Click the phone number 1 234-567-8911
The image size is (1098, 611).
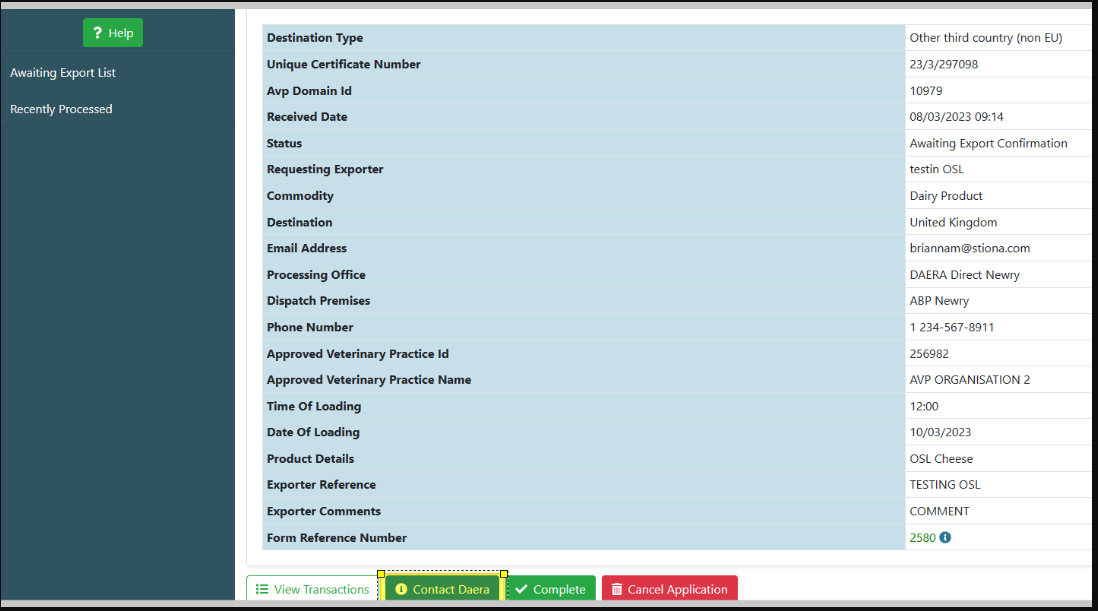click(x=951, y=327)
